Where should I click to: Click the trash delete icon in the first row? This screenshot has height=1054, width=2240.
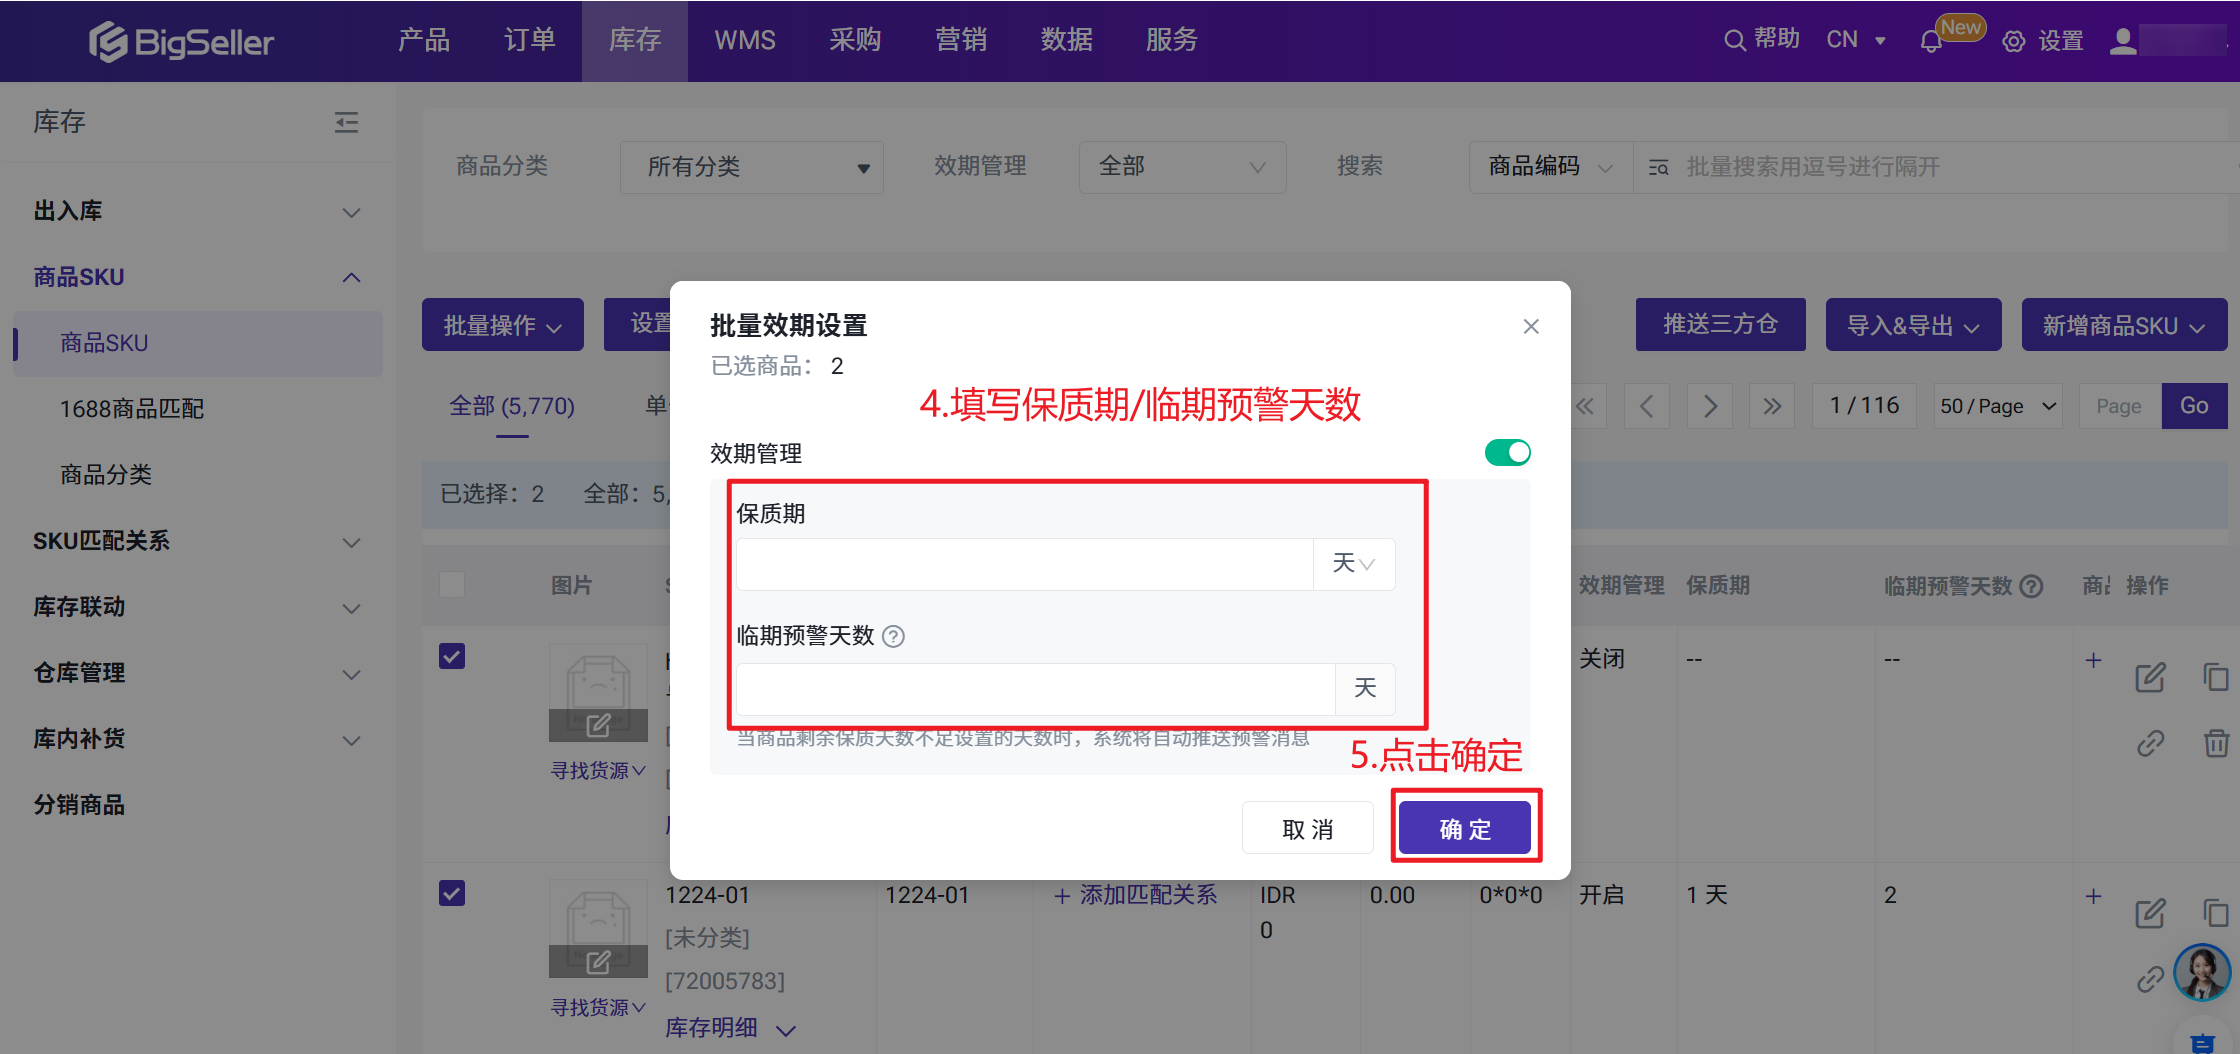2216,743
